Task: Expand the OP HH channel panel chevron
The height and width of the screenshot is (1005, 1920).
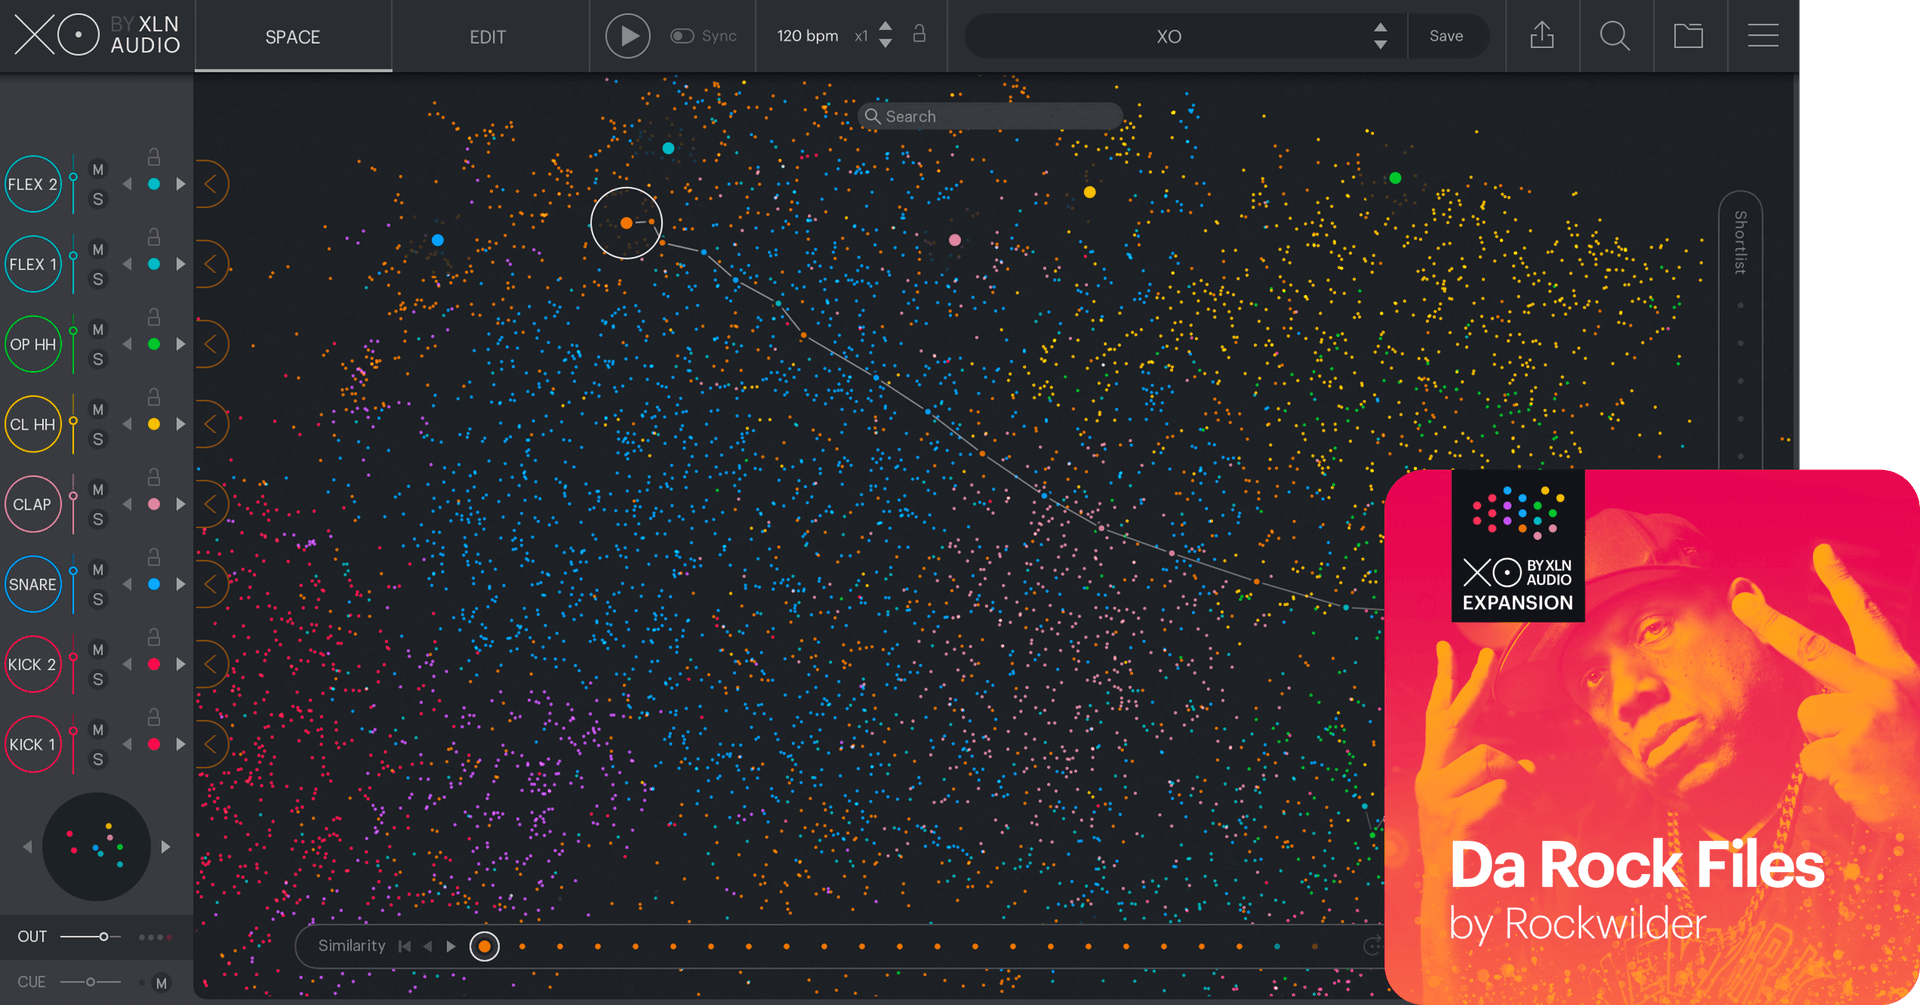Action: point(211,344)
